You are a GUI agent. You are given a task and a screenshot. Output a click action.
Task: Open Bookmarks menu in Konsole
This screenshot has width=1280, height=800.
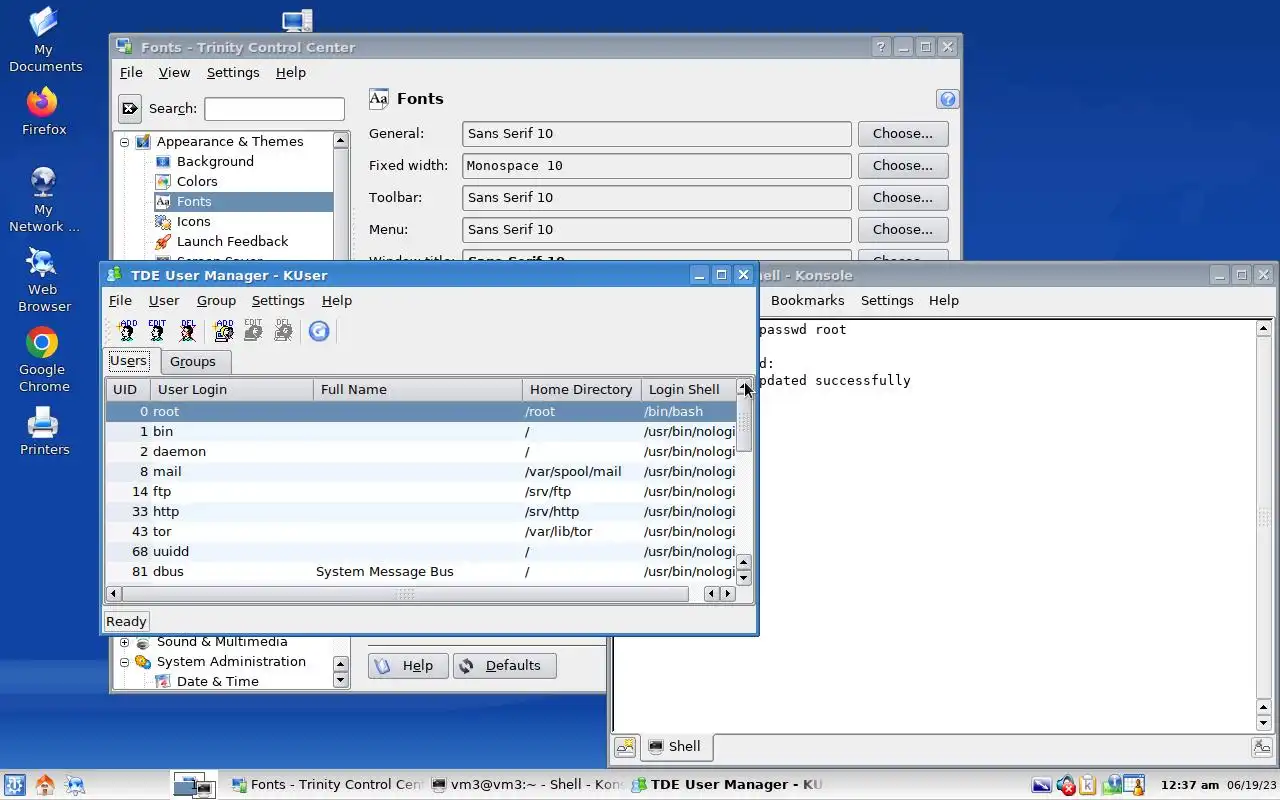[x=807, y=300]
